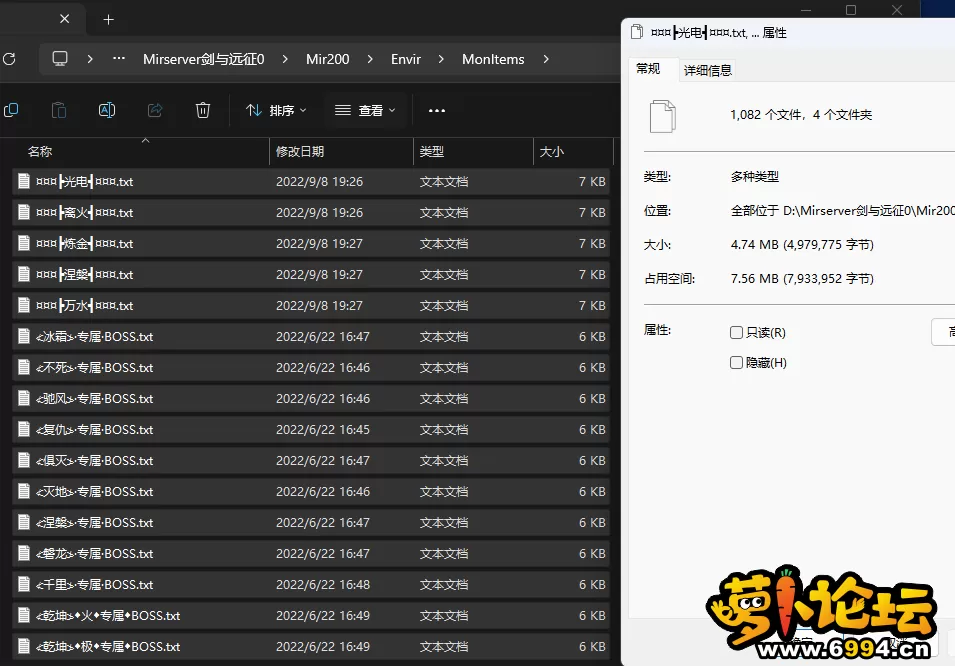Select 驰风 专属 BOSS.txt file
The image size is (955, 666).
(311, 398)
